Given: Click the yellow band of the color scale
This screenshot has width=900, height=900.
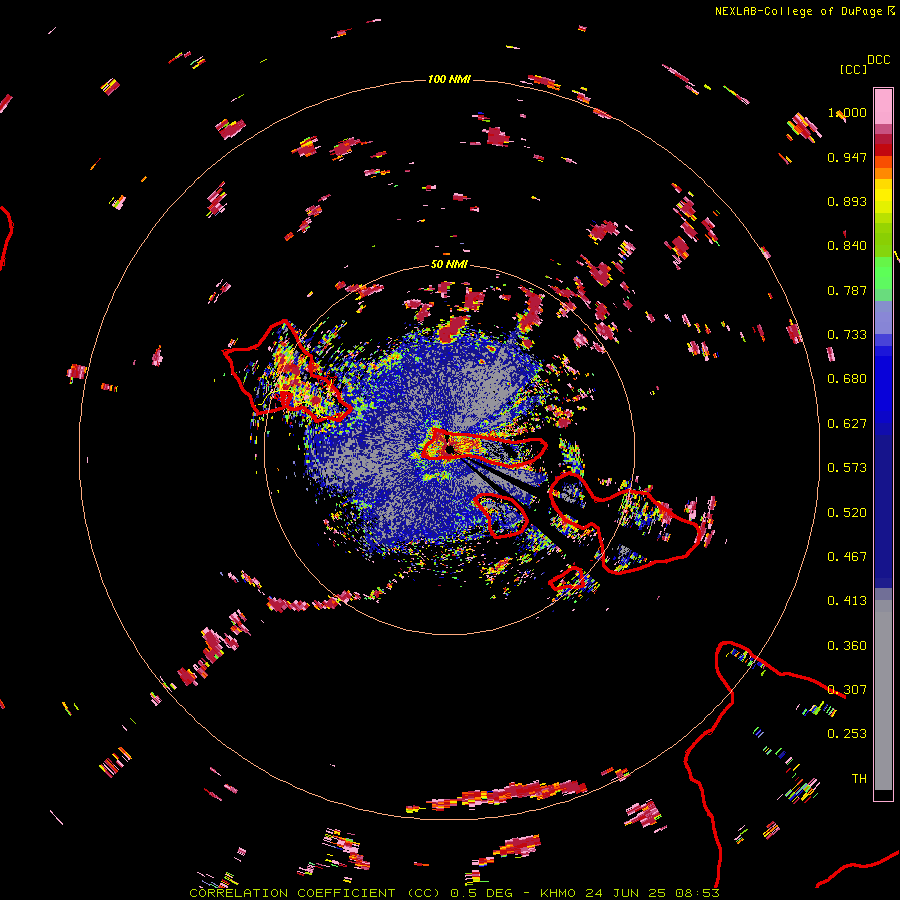Looking at the screenshot, I should (x=883, y=197).
